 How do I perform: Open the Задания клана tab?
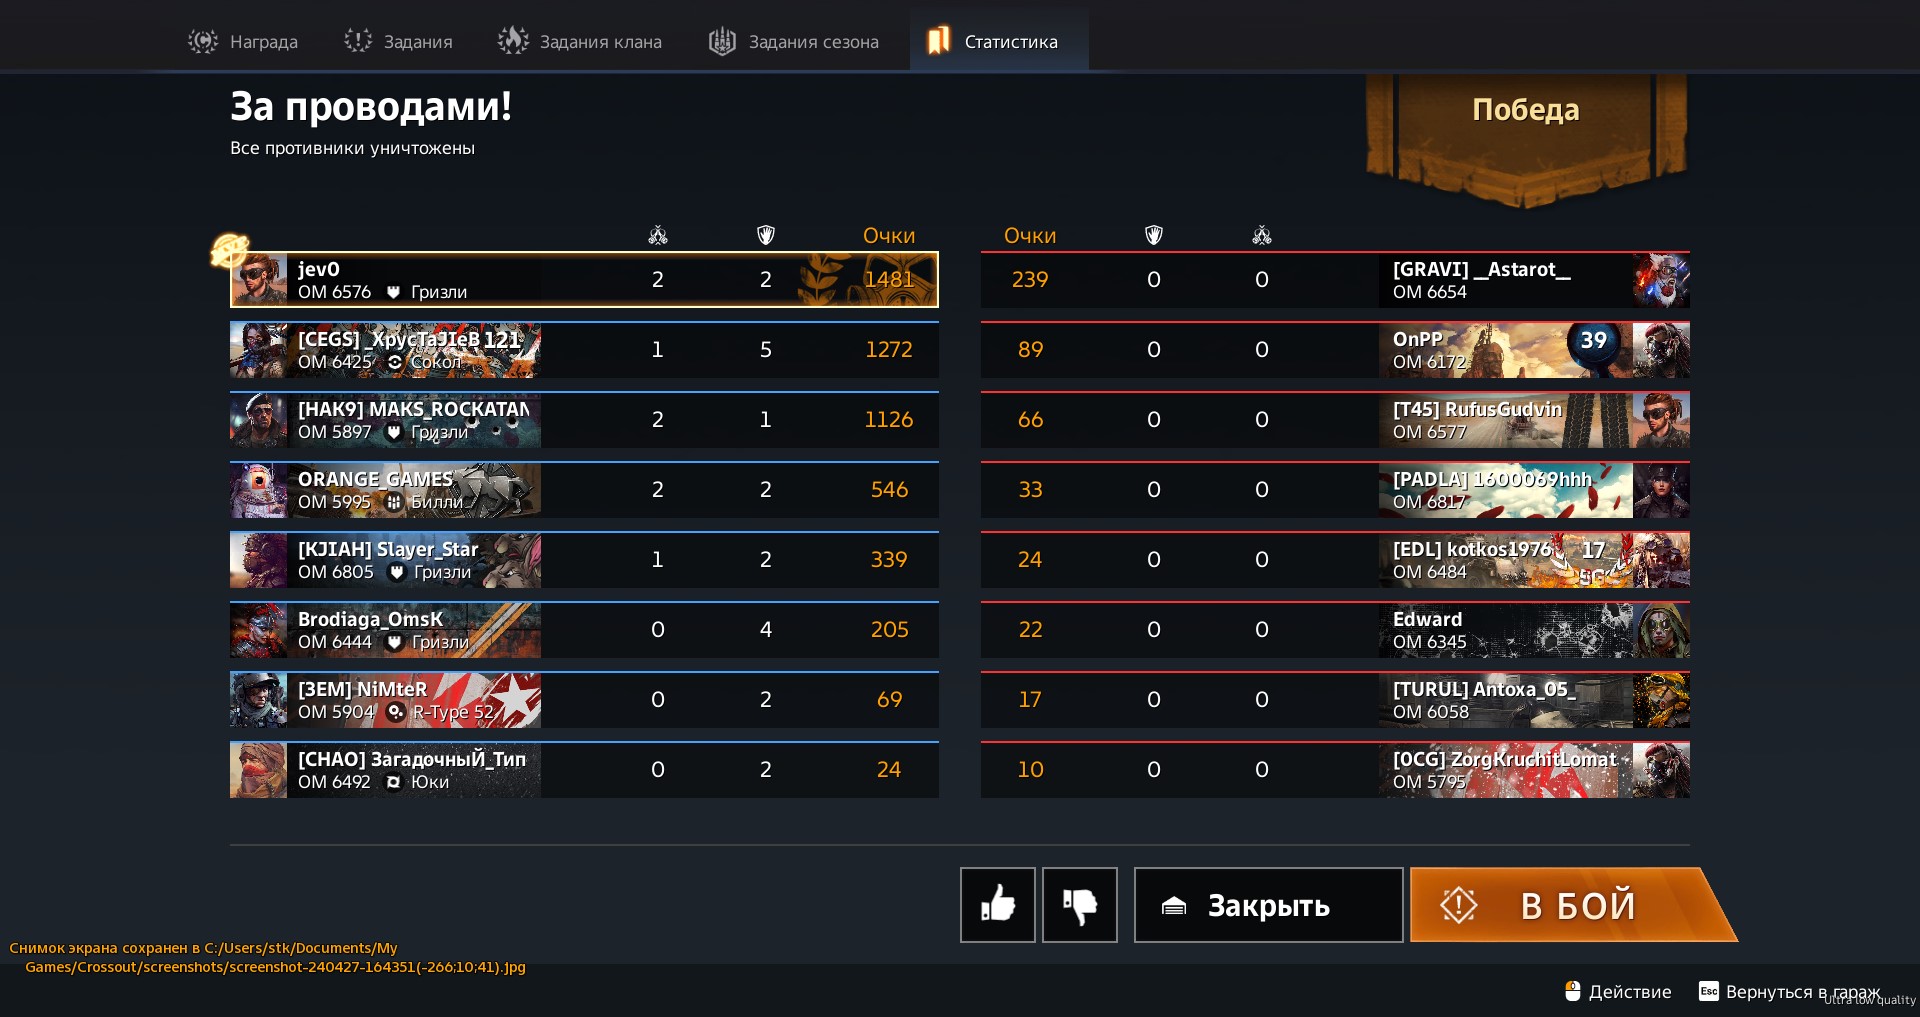coord(580,41)
